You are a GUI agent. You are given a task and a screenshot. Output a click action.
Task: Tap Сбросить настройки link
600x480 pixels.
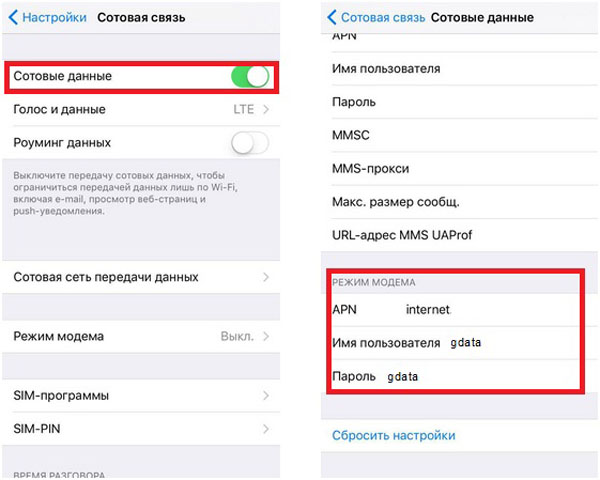coord(394,436)
